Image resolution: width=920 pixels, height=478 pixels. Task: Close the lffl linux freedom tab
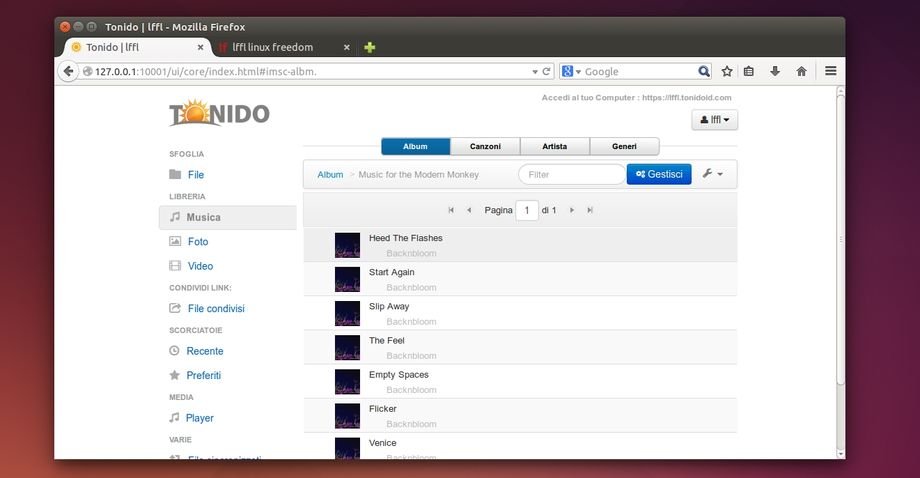click(x=347, y=48)
